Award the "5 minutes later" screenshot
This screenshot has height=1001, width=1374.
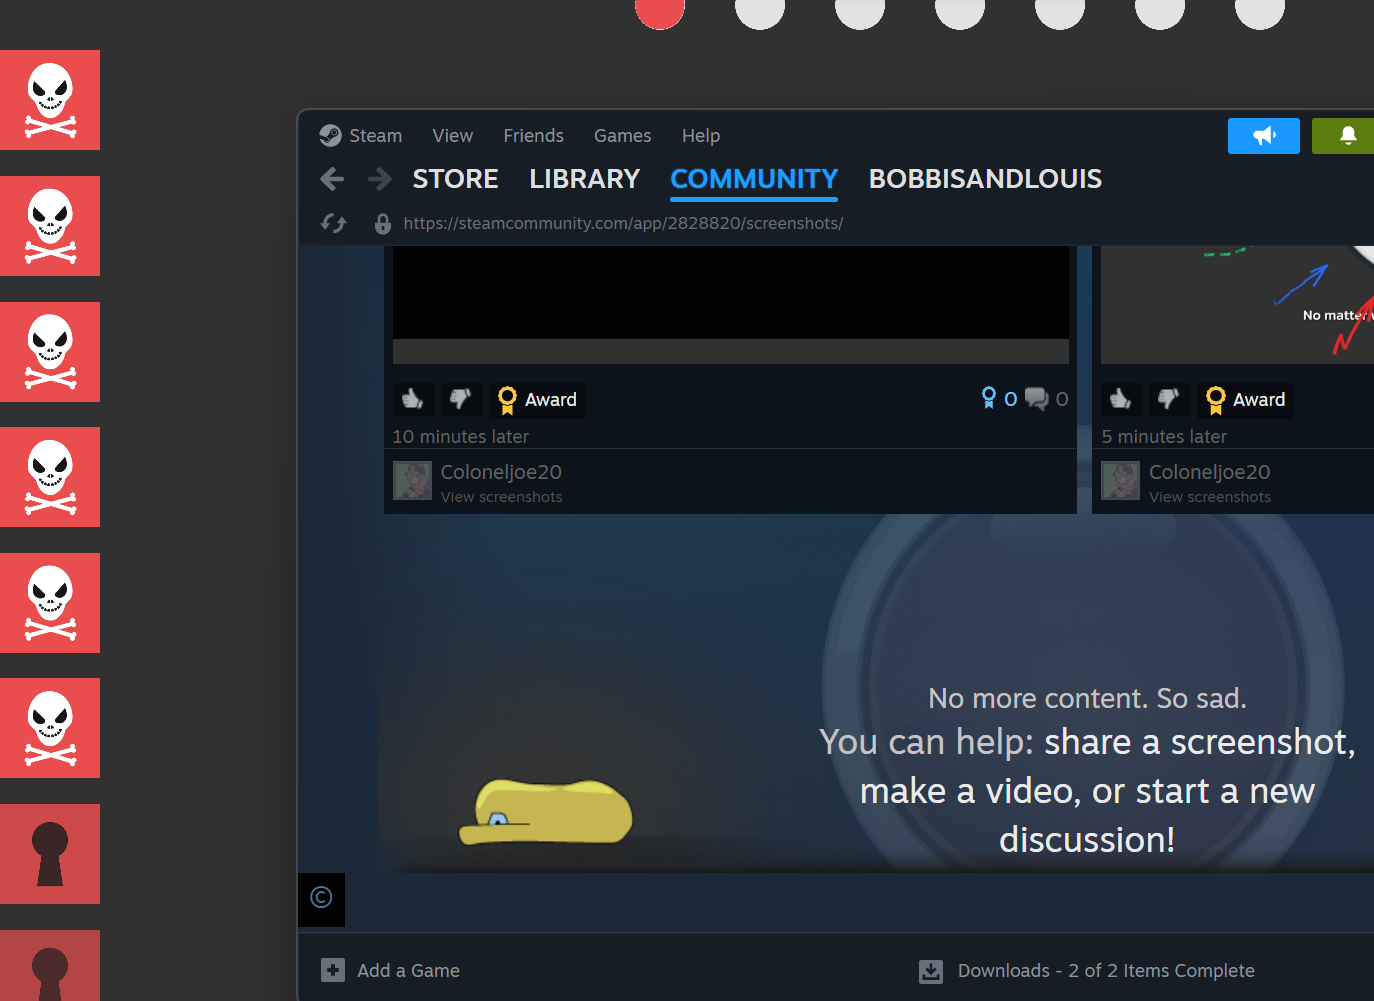pos(1245,400)
